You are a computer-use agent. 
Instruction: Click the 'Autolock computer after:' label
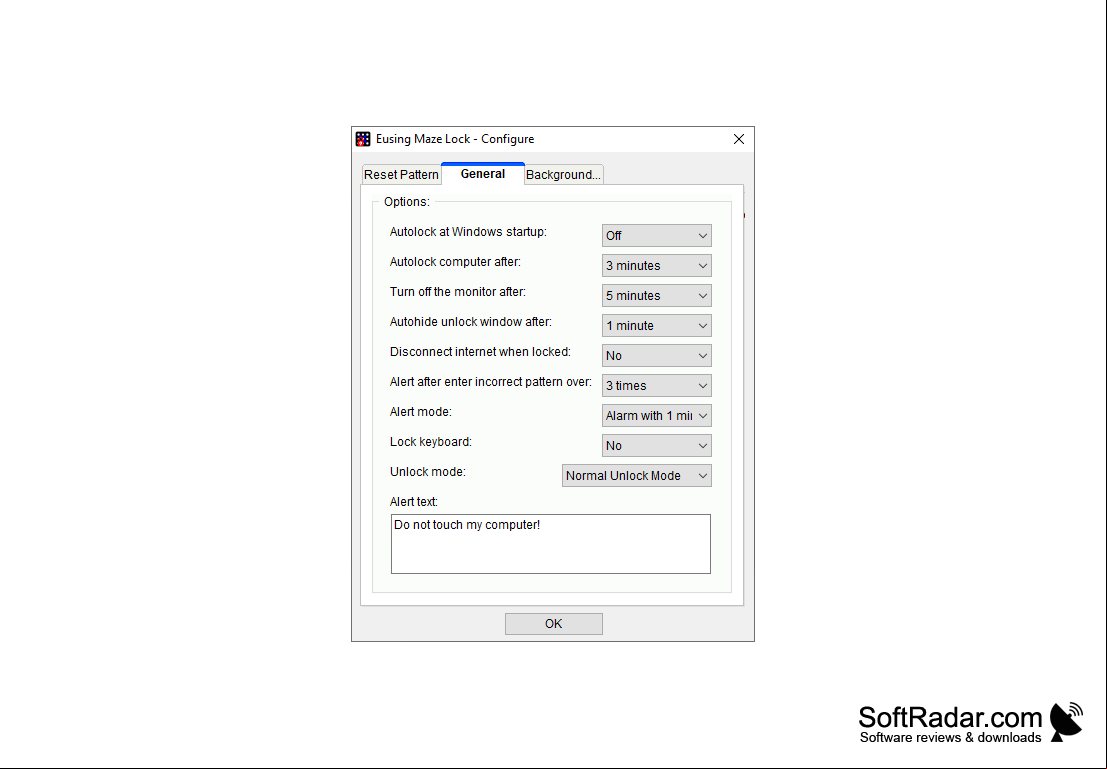[455, 262]
